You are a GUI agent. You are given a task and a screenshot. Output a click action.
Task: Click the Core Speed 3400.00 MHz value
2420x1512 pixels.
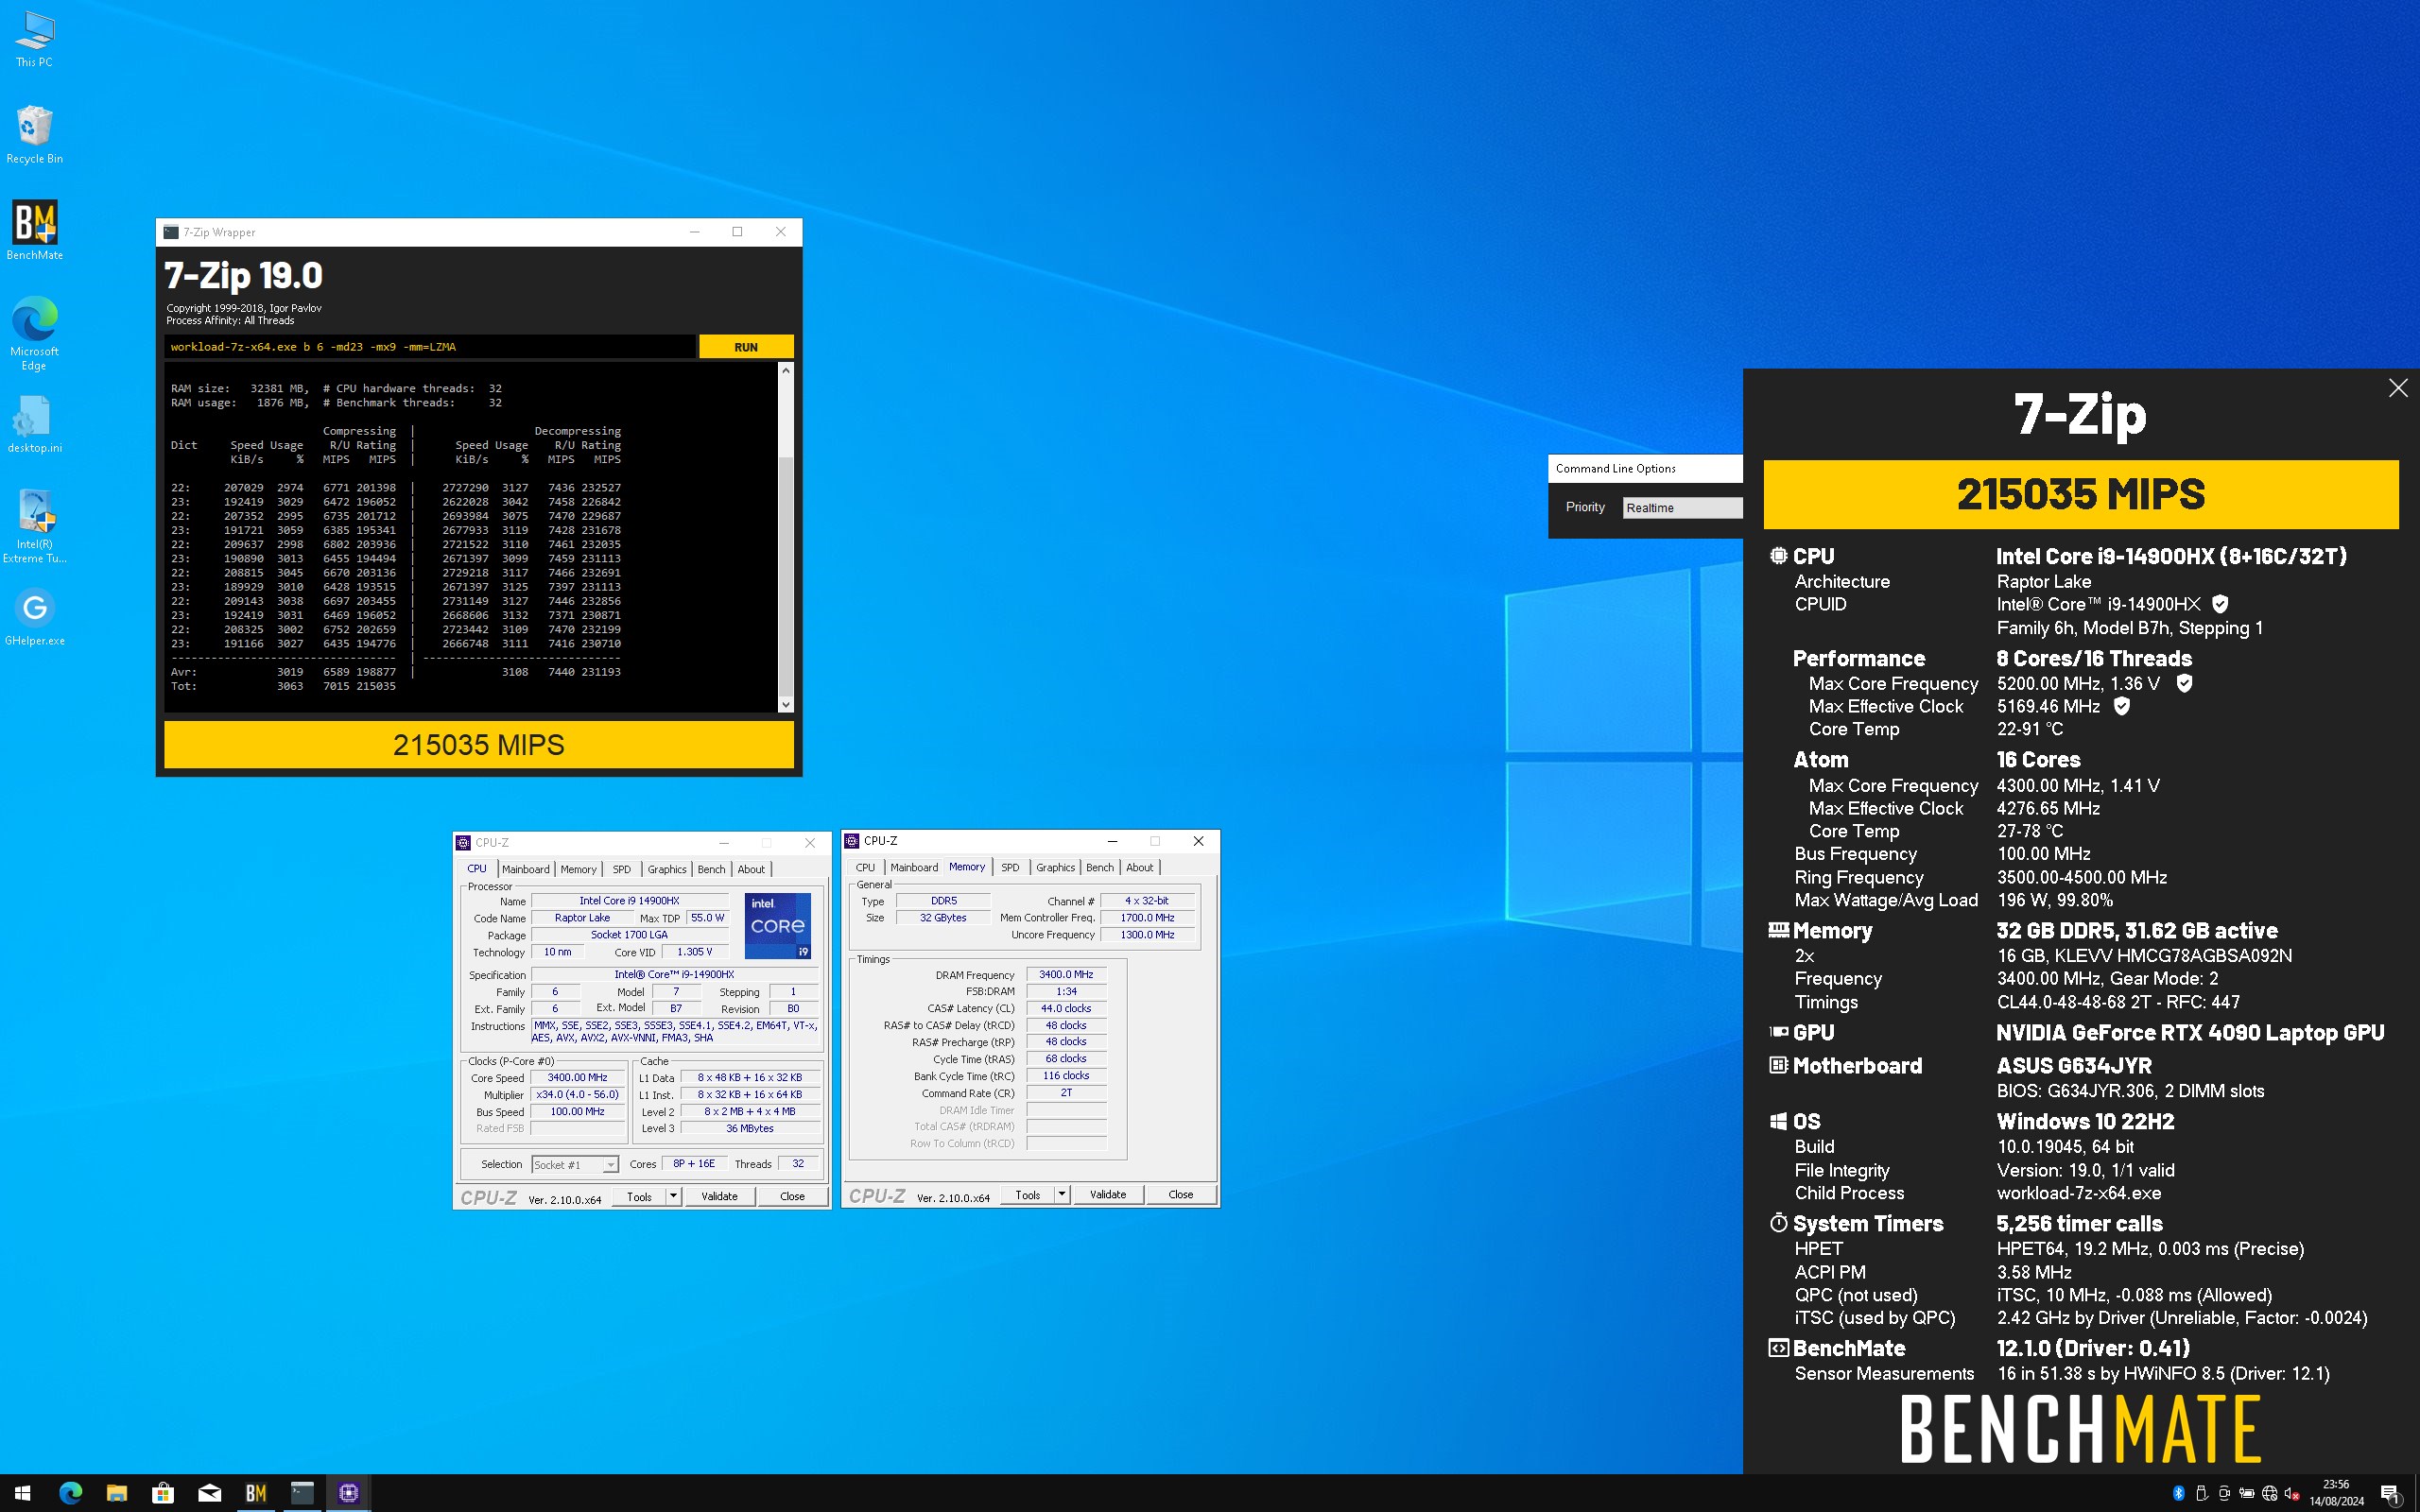pos(577,1077)
